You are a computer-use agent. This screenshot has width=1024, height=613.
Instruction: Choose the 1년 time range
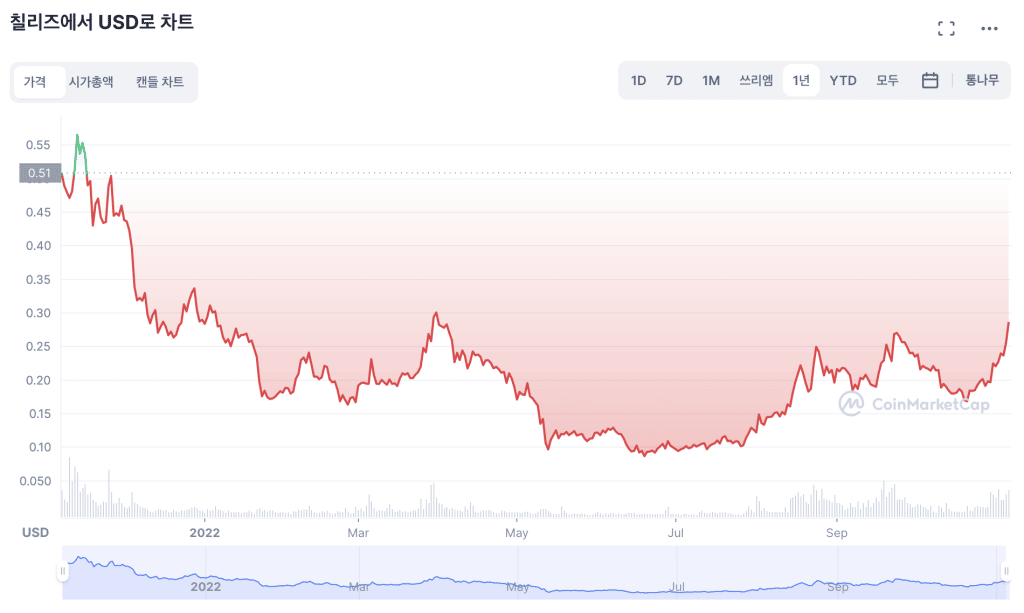tap(801, 81)
